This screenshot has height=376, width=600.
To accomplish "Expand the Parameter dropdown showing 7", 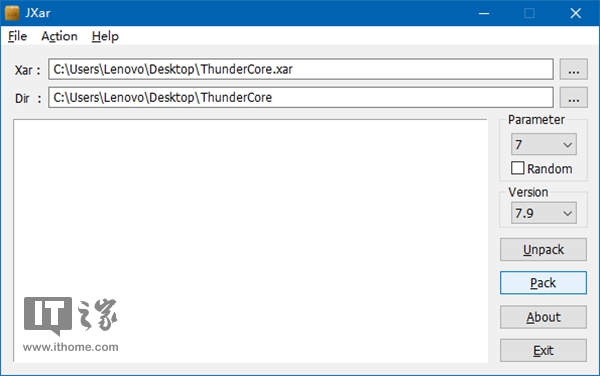I will tap(544, 144).
